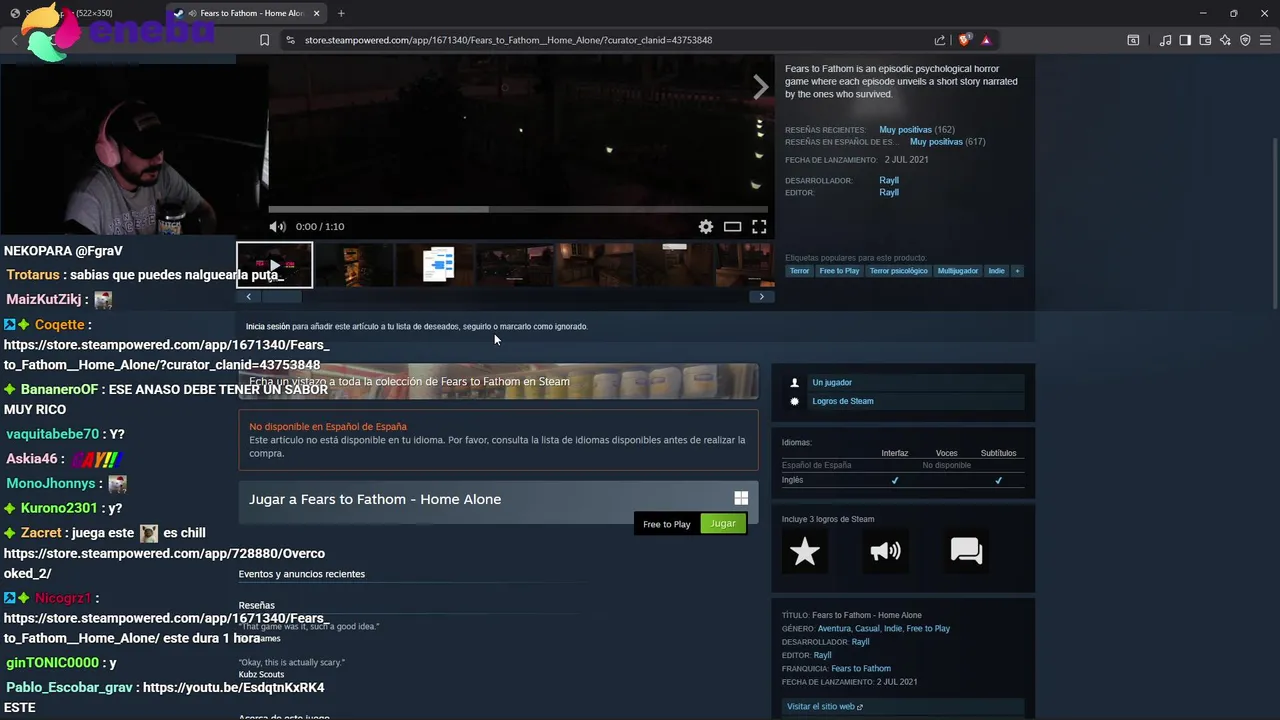Viewport: 1280px width, 720px height.
Task: Select the blue diagram screenshot thumbnail
Action: (438, 265)
